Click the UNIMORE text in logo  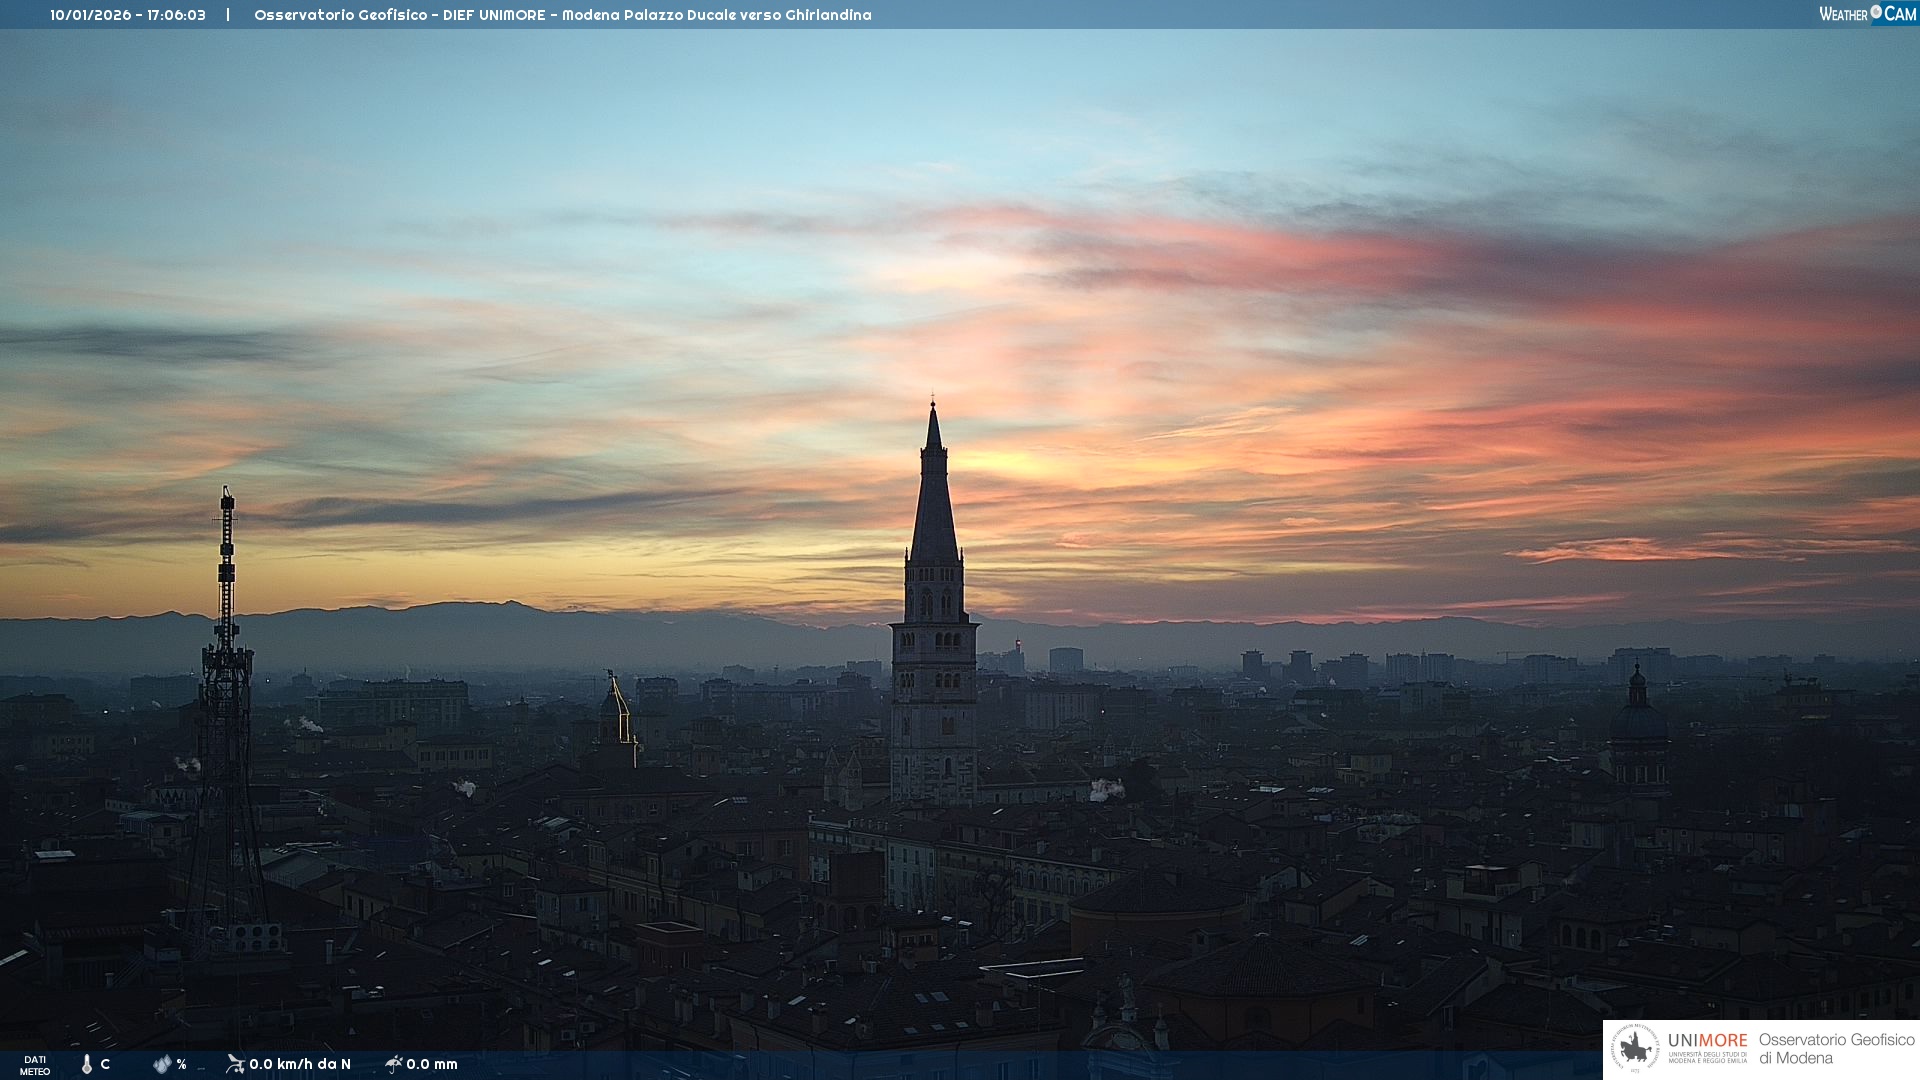point(1707,1041)
